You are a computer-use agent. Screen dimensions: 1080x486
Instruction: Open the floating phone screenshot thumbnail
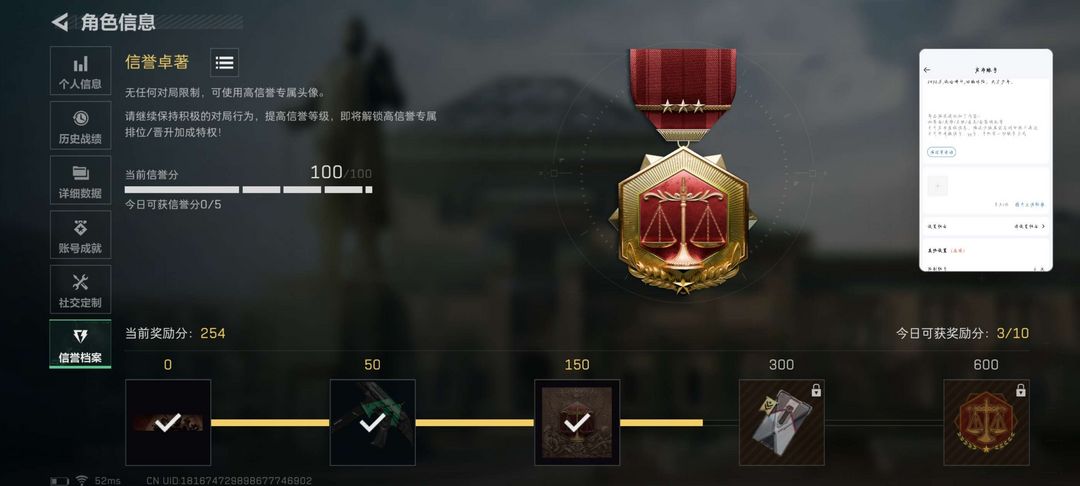pyautogui.click(x=986, y=160)
